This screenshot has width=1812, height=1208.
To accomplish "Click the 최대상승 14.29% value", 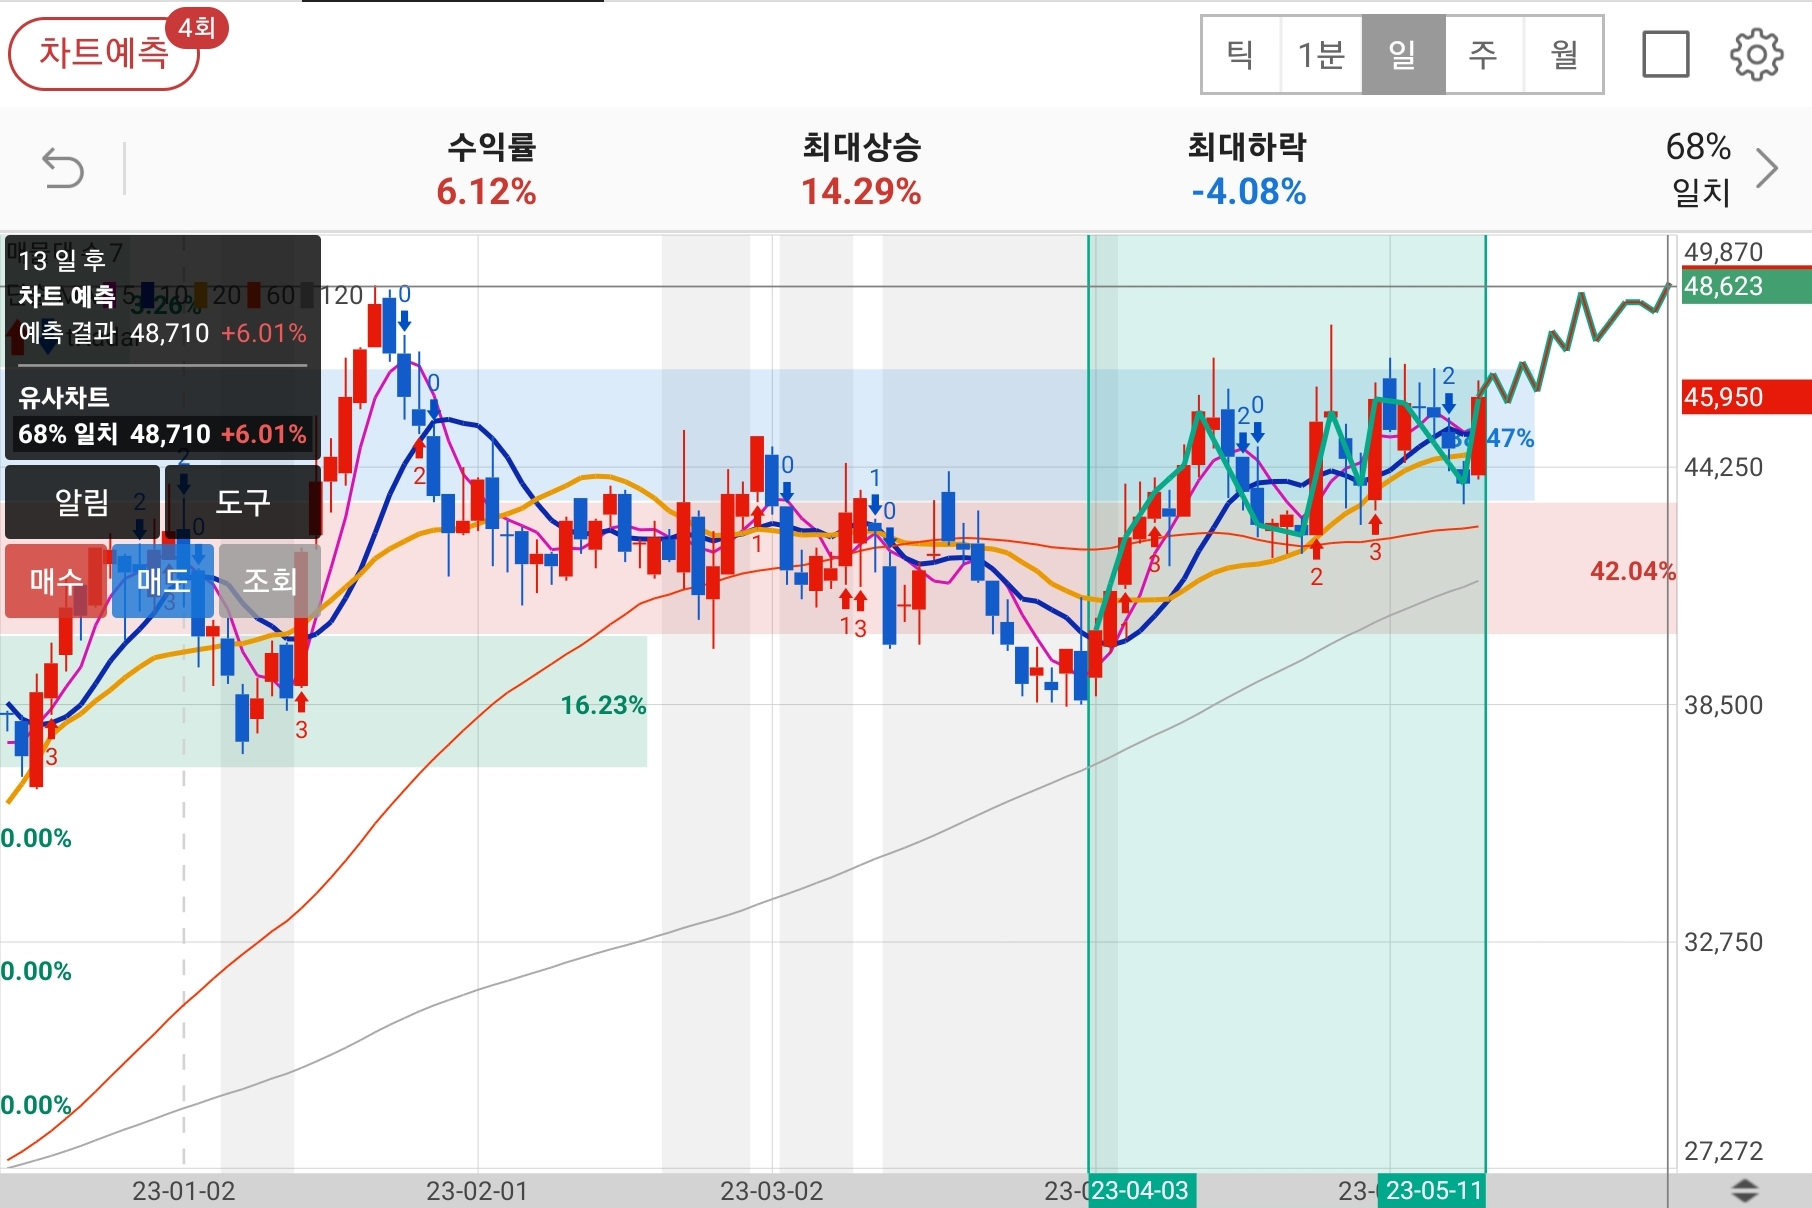I will (x=861, y=191).
